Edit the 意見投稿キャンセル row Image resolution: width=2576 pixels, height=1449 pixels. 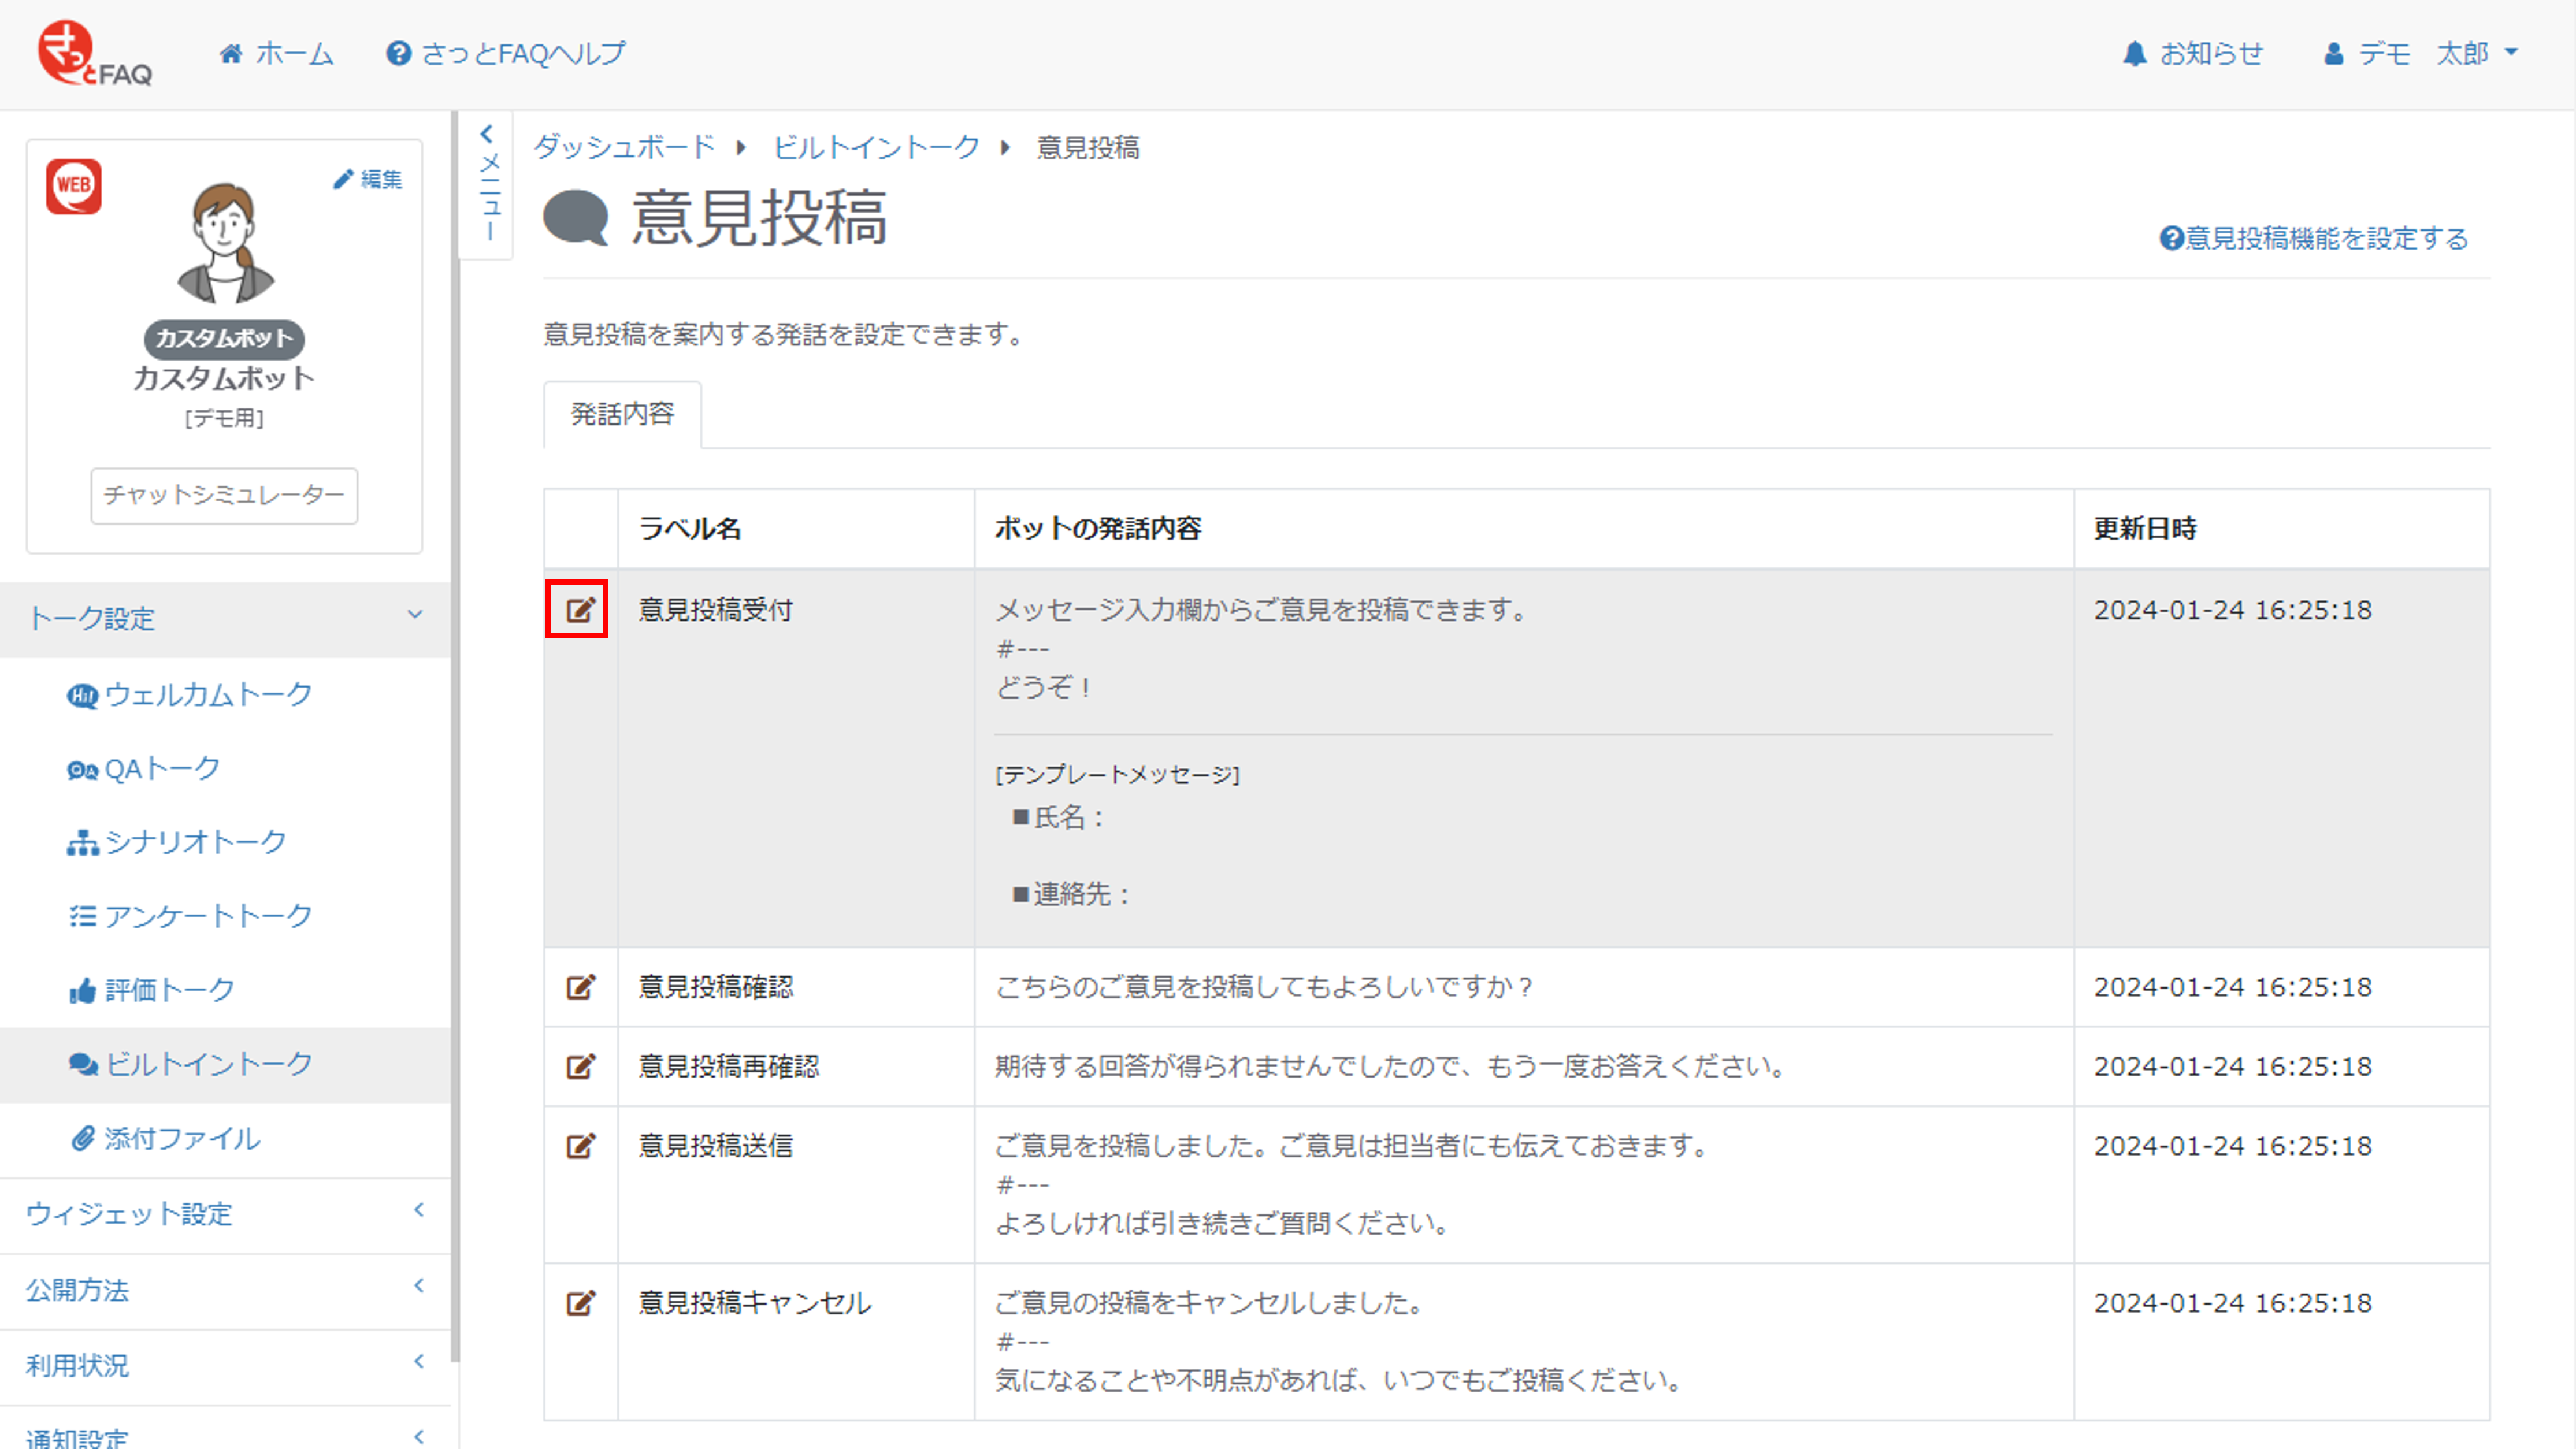click(x=580, y=1302)
